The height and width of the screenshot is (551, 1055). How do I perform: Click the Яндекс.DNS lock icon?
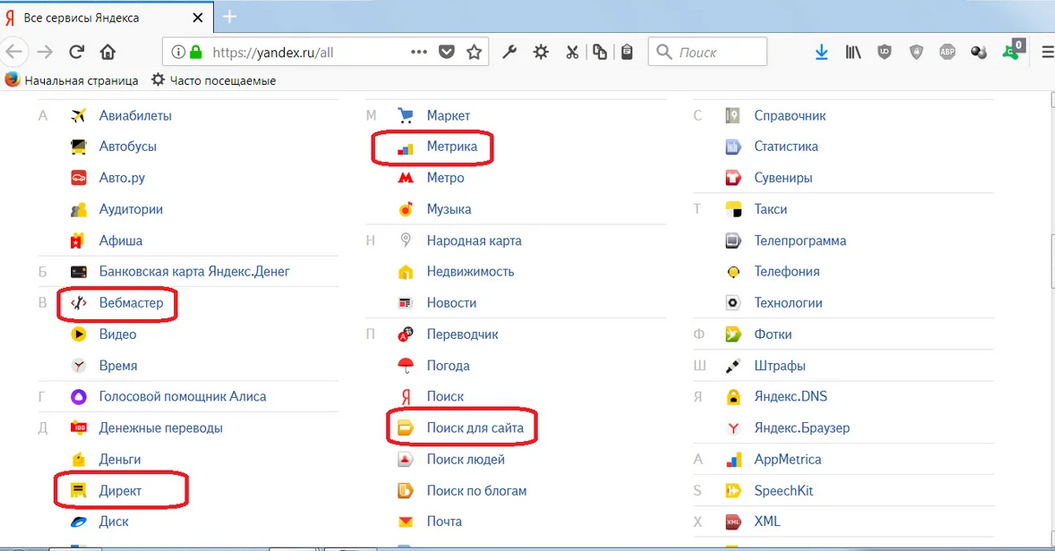[733, 397]
